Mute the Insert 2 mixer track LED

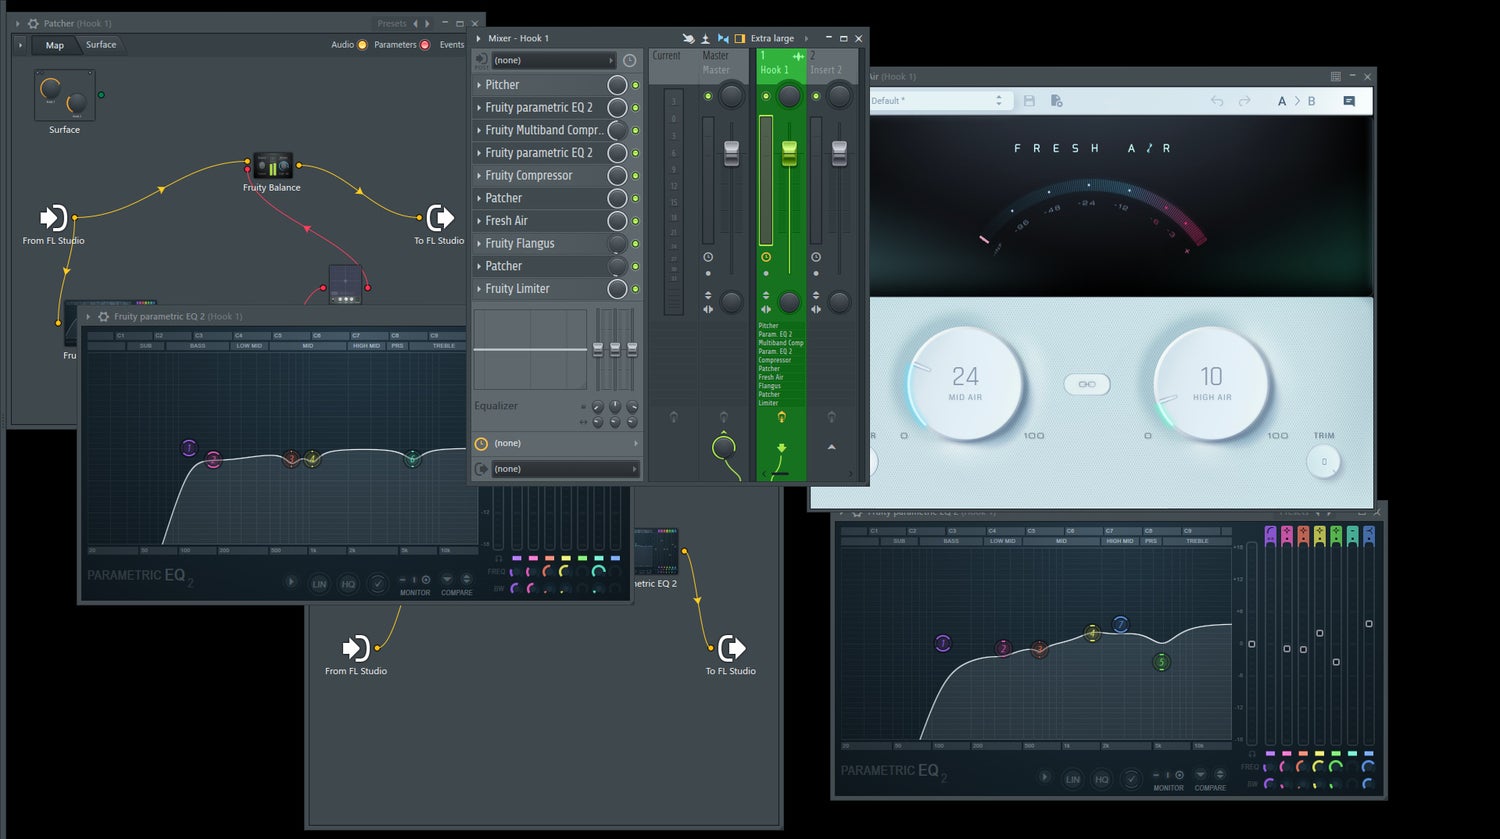816,96
